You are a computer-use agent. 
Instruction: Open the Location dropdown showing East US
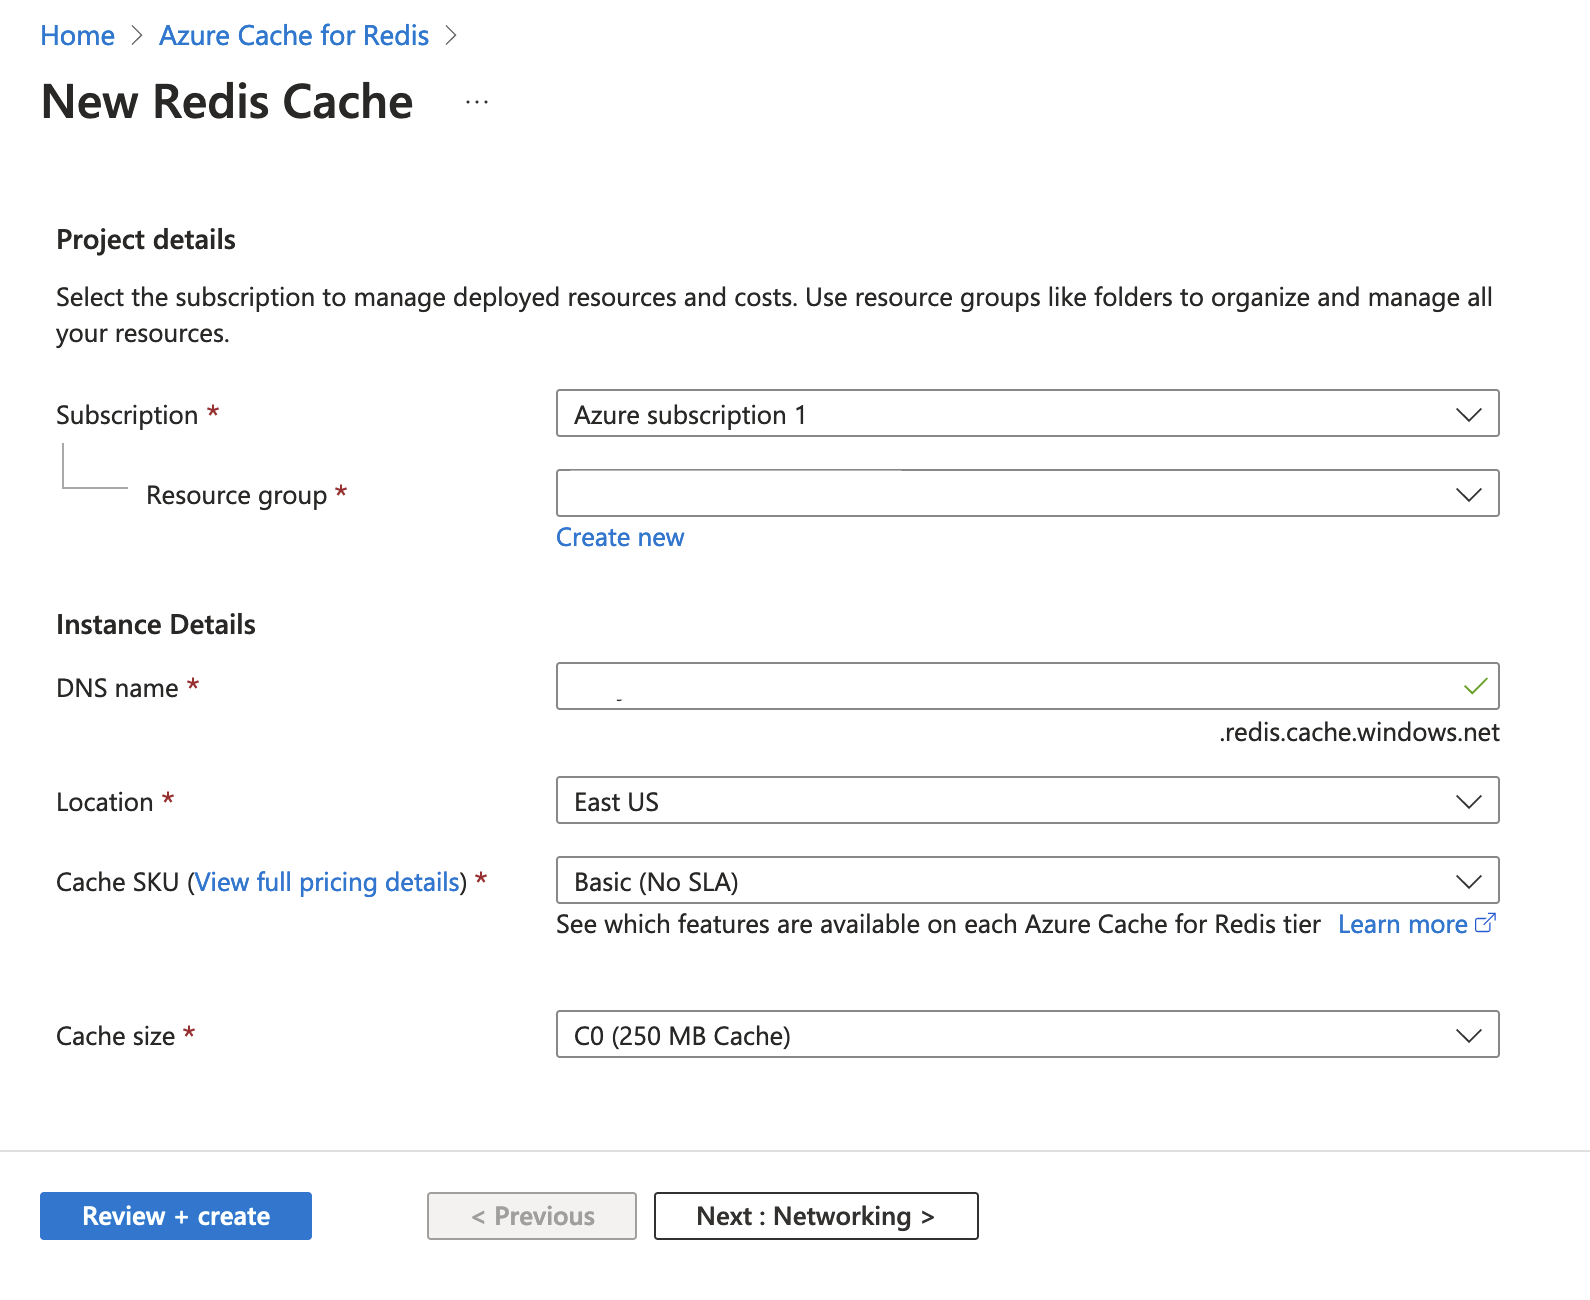pos(1027,801)
